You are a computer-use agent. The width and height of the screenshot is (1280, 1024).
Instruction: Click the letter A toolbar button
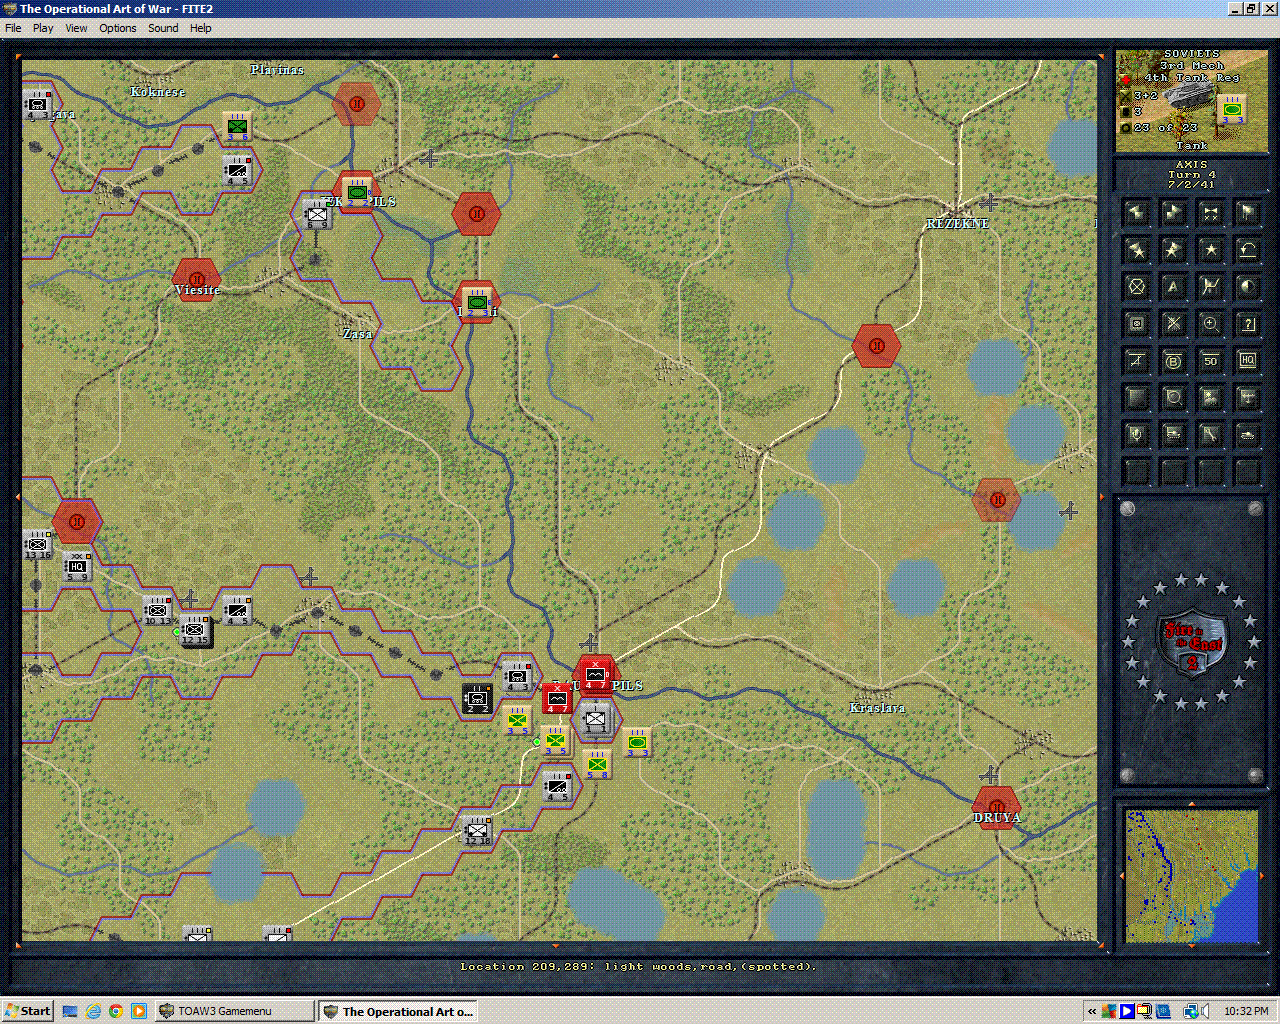pyautogui.click(x=1173, y=287)
